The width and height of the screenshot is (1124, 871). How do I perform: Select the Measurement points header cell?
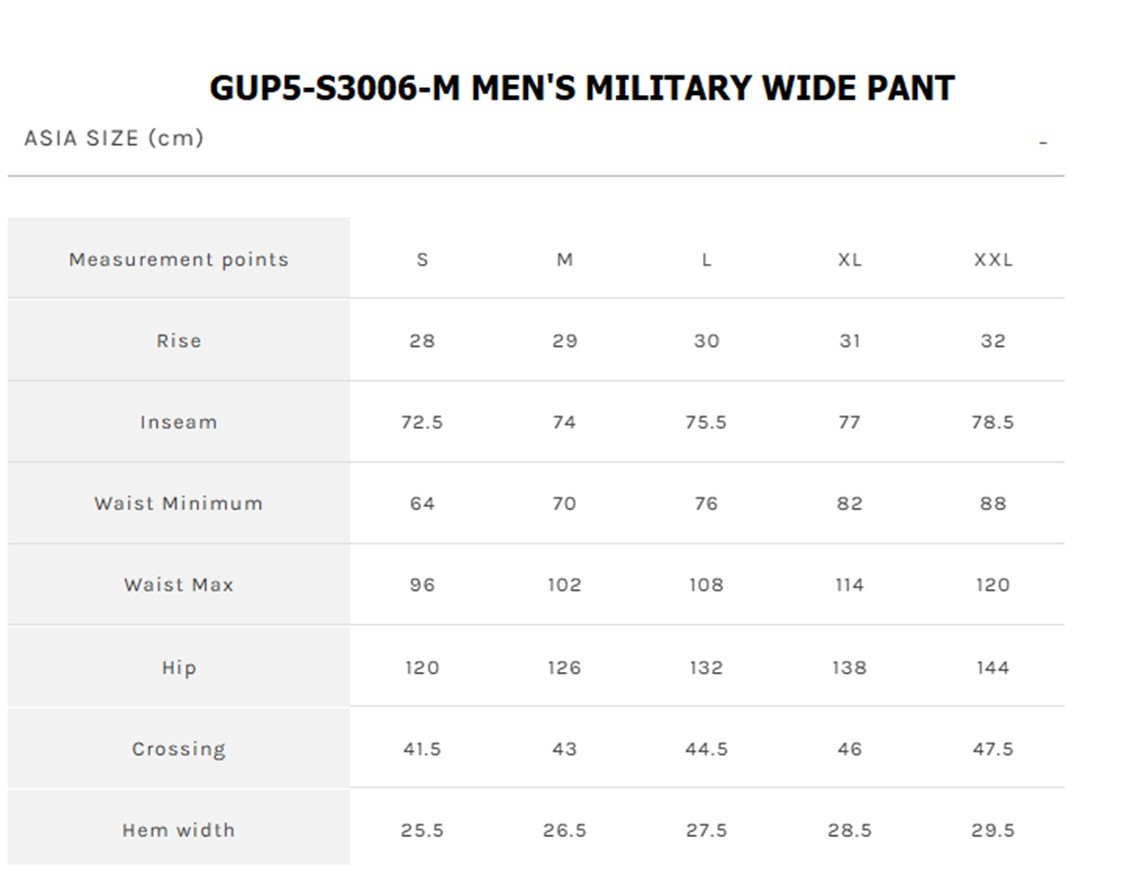178,259
